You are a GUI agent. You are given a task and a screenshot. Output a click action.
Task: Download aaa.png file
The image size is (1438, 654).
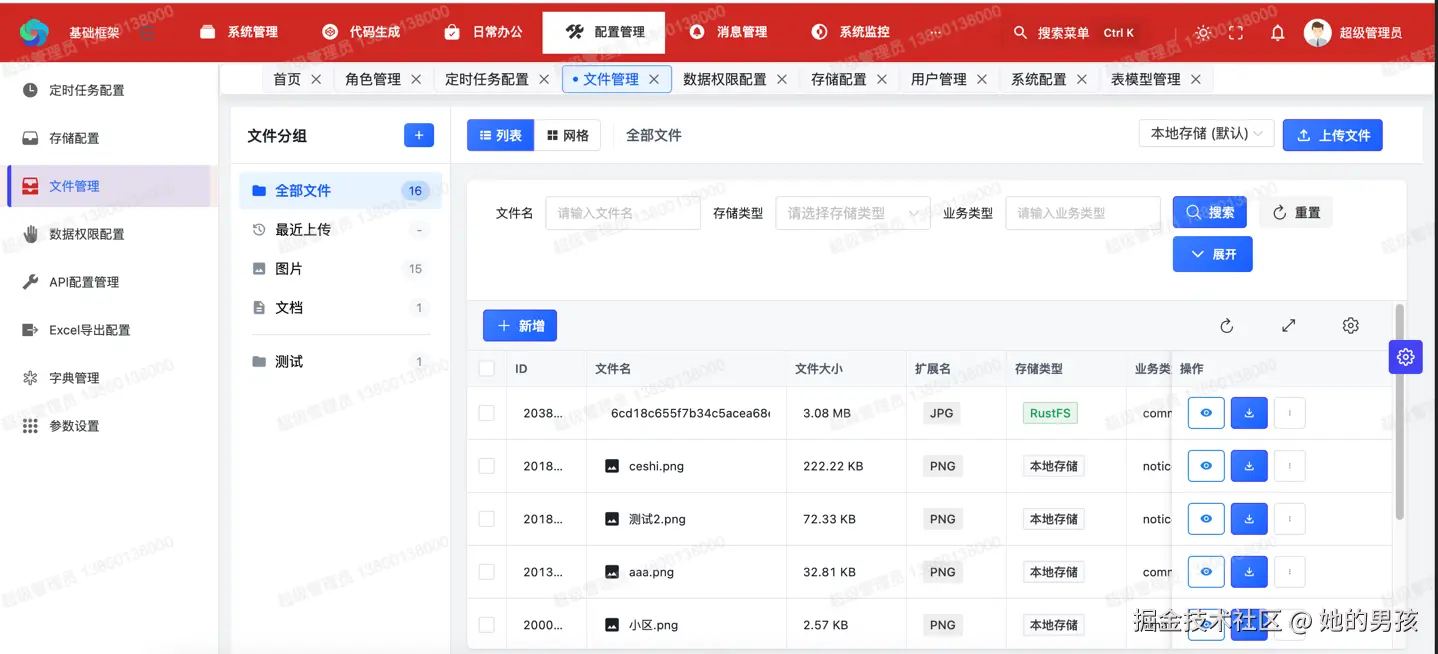pos(1249,572)
